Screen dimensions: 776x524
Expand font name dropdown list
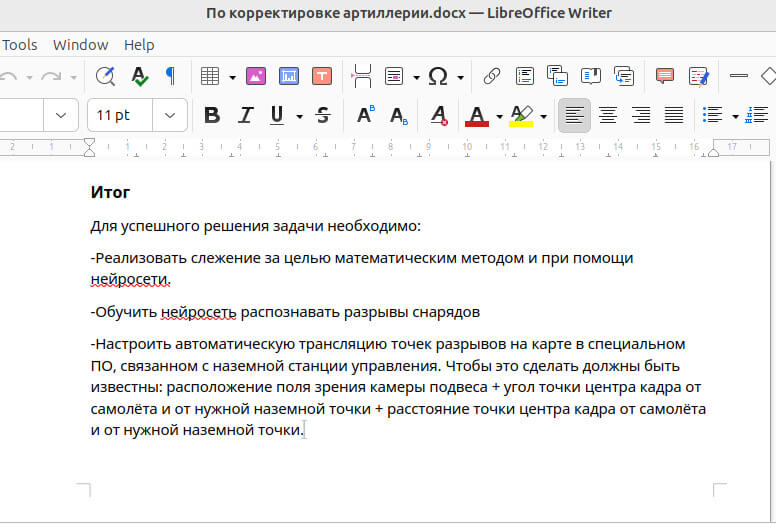point(61,115)
